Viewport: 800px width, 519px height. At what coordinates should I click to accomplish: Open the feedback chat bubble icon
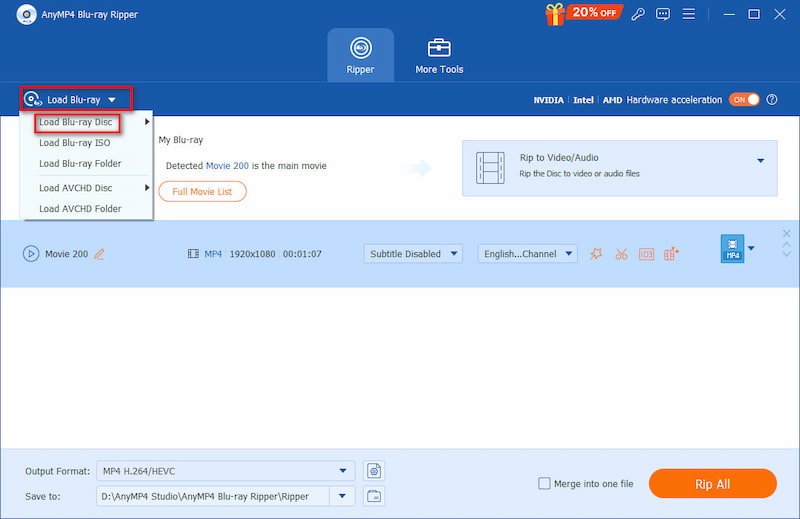tap(662, 14)
